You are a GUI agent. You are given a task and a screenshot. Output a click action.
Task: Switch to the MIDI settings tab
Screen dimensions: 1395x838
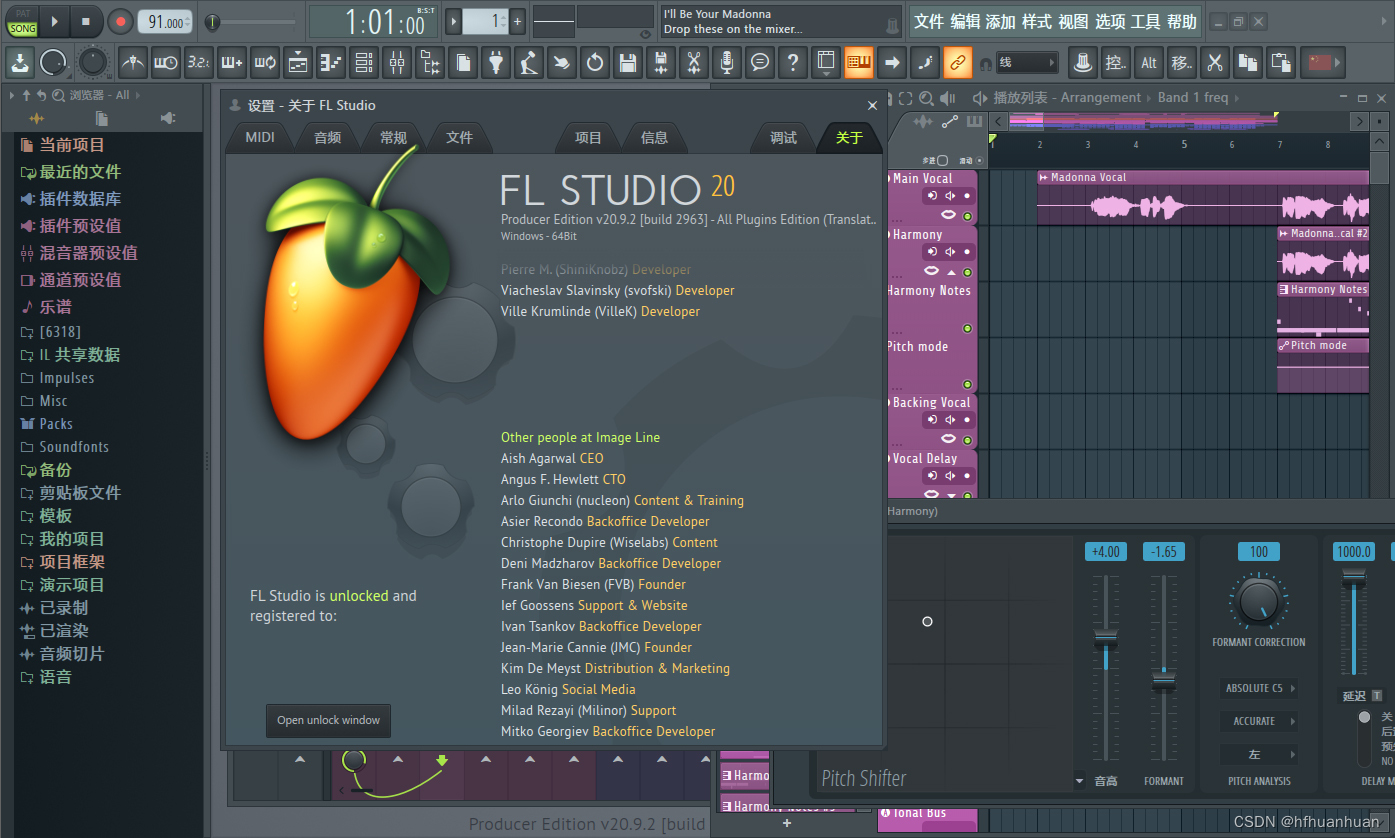click(x=260, y=138)
